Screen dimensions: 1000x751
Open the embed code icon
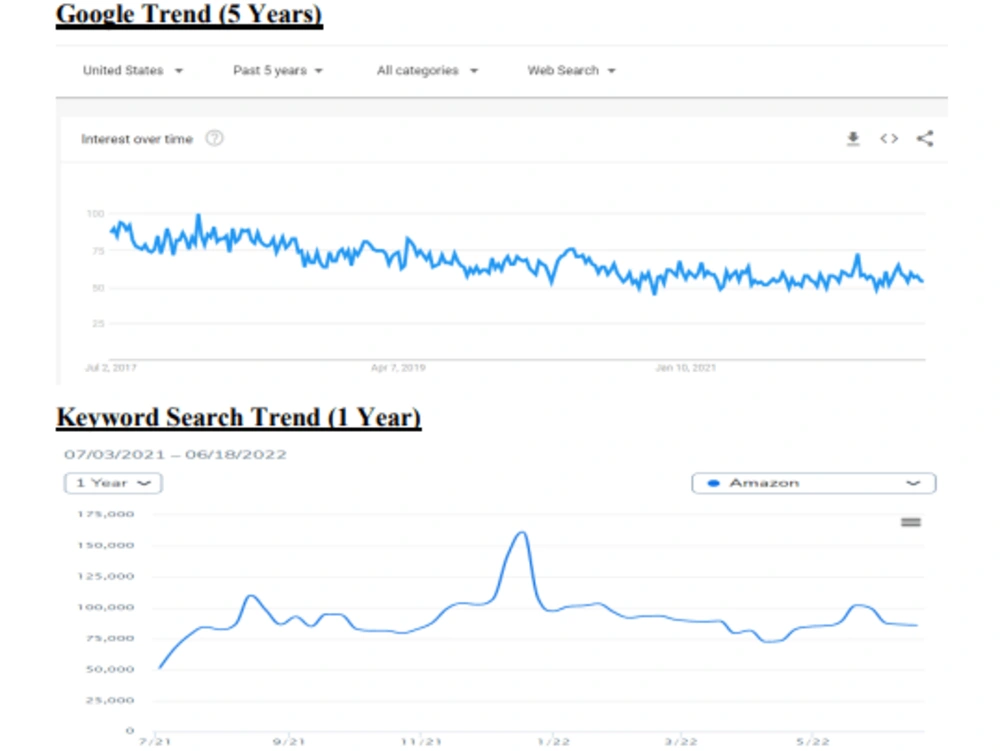pos(889,138)
